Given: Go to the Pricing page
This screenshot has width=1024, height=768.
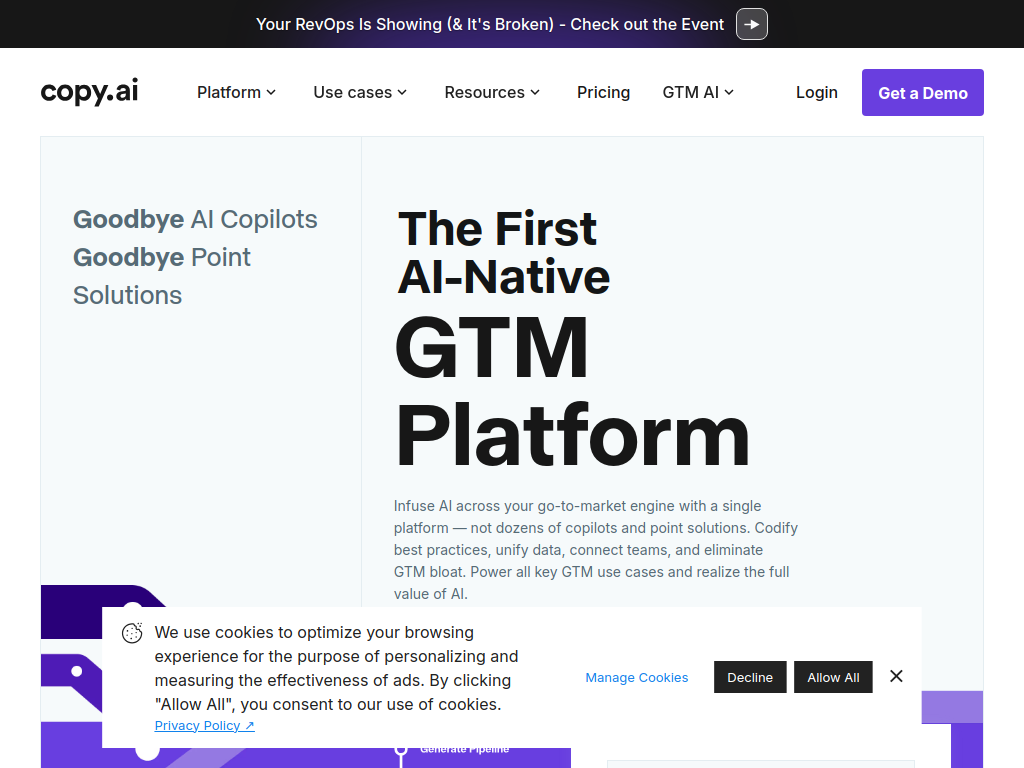Looking at the screenshot, I should [603, 92].
